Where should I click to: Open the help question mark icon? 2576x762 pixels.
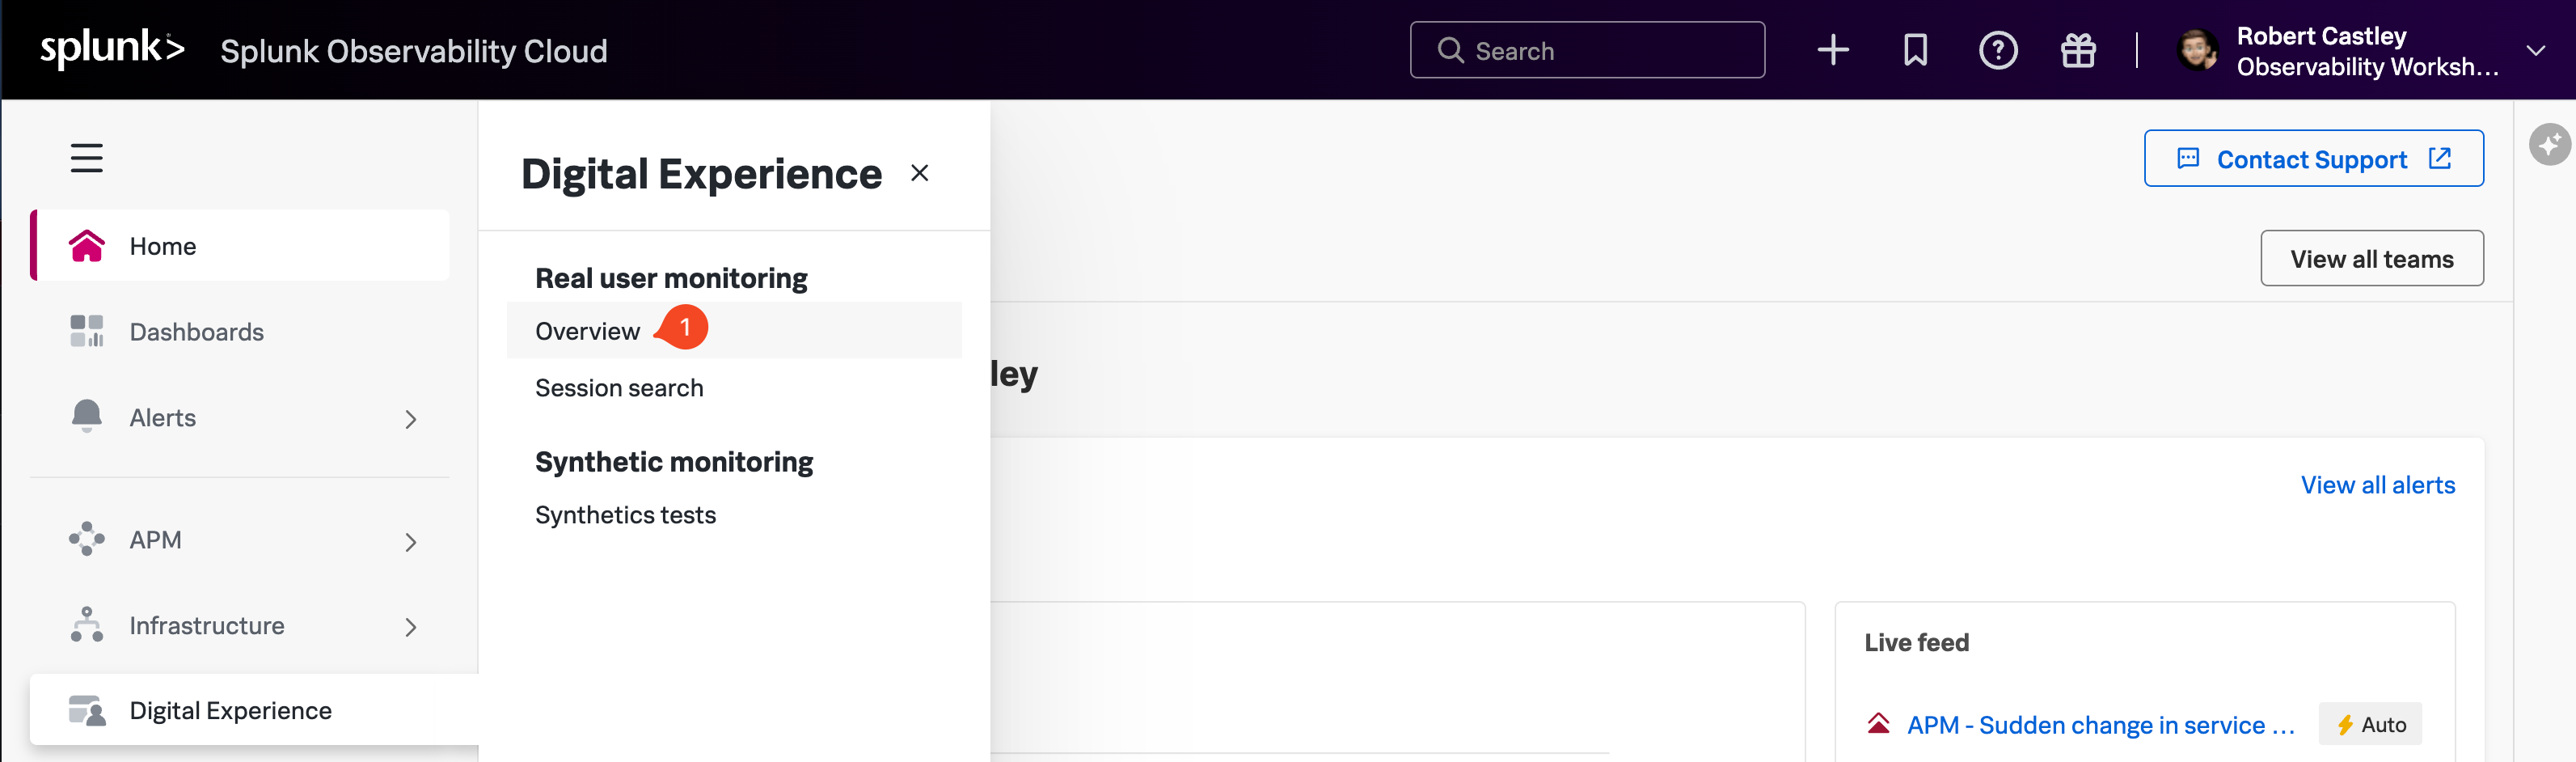pos(1997,50)
